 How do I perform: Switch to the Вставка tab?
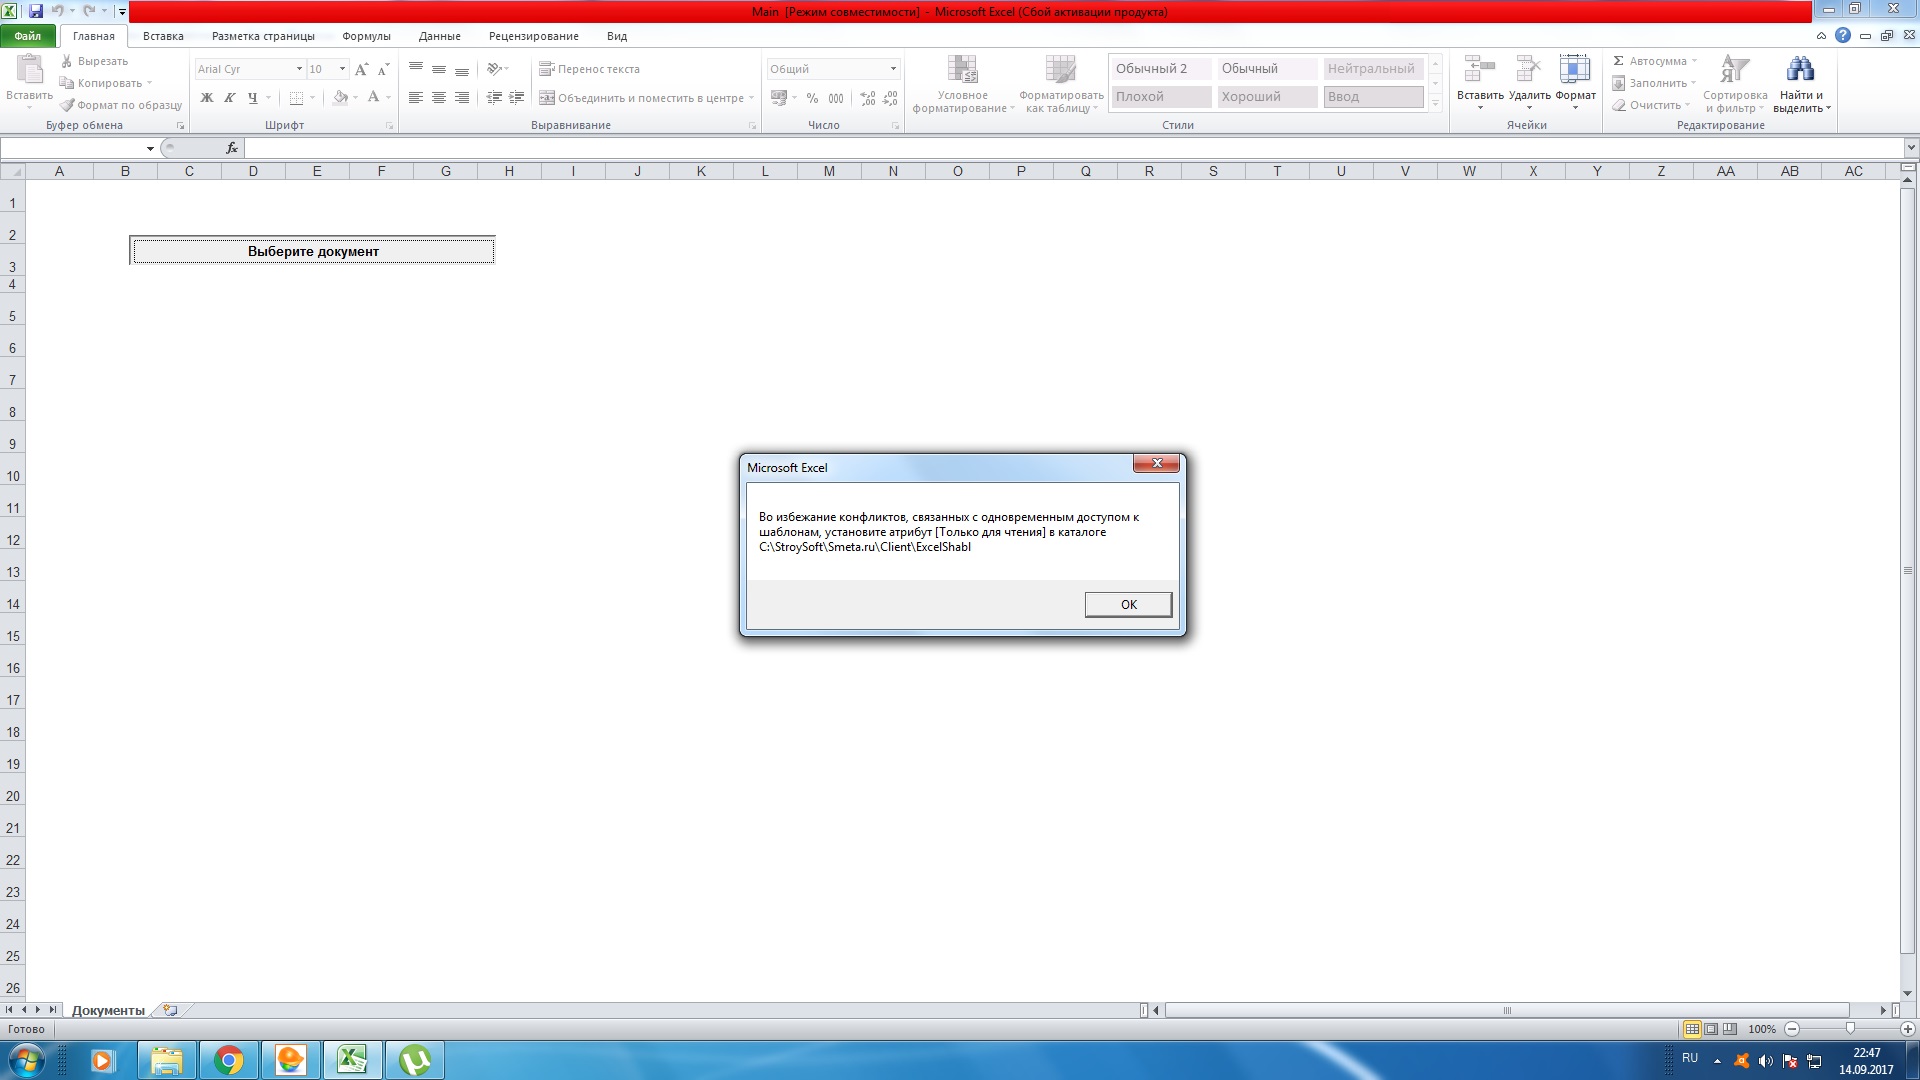pyautogui.click(x=163, y=36)
